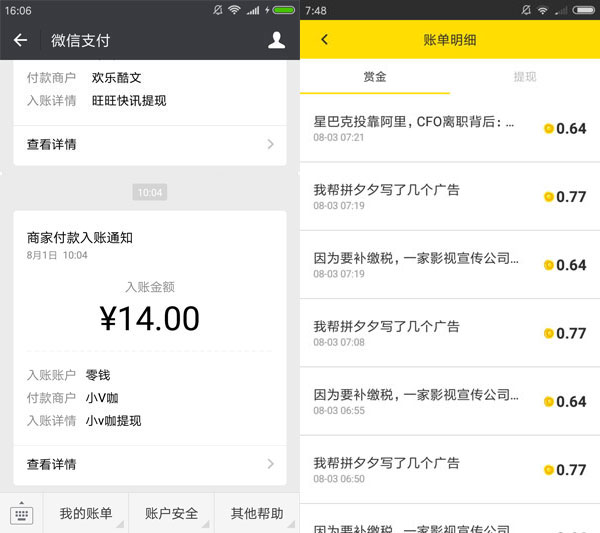Image resolution: width=600 pixels, height=533 pixels.
Task: Switch to keyboard input icon
Action: (x=21, y=514)
